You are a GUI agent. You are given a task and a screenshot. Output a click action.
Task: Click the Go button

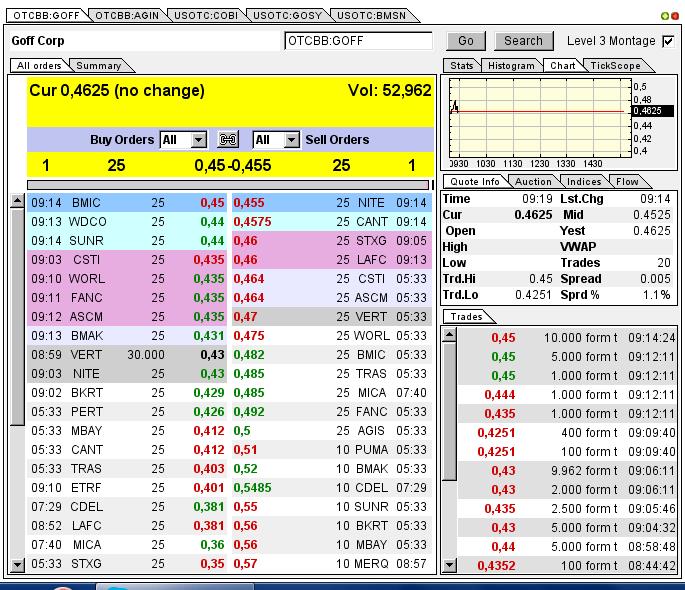click(x=466, y=41)
